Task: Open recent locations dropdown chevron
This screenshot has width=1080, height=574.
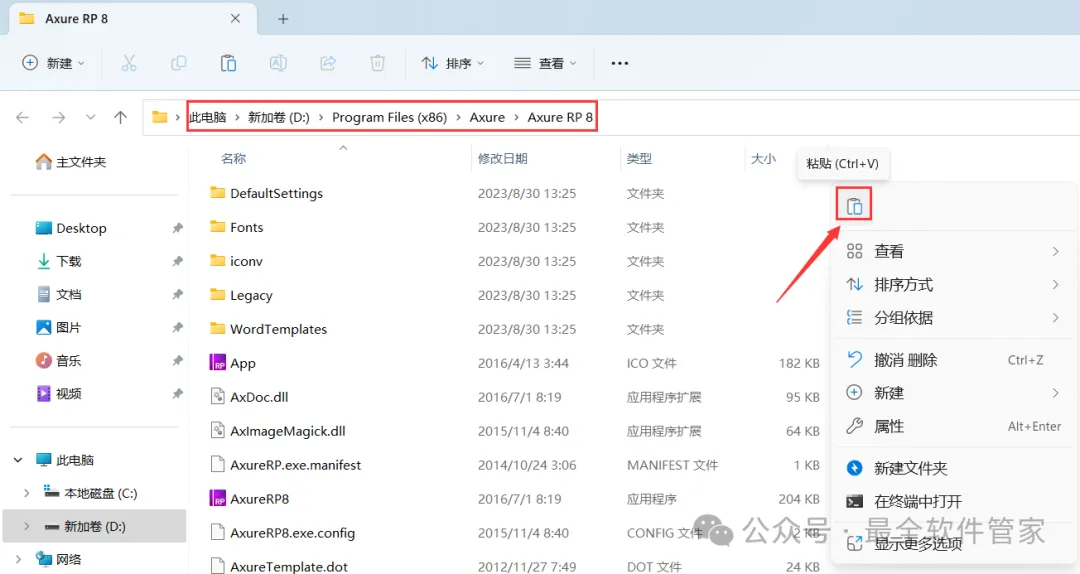Action: point(90,118)
